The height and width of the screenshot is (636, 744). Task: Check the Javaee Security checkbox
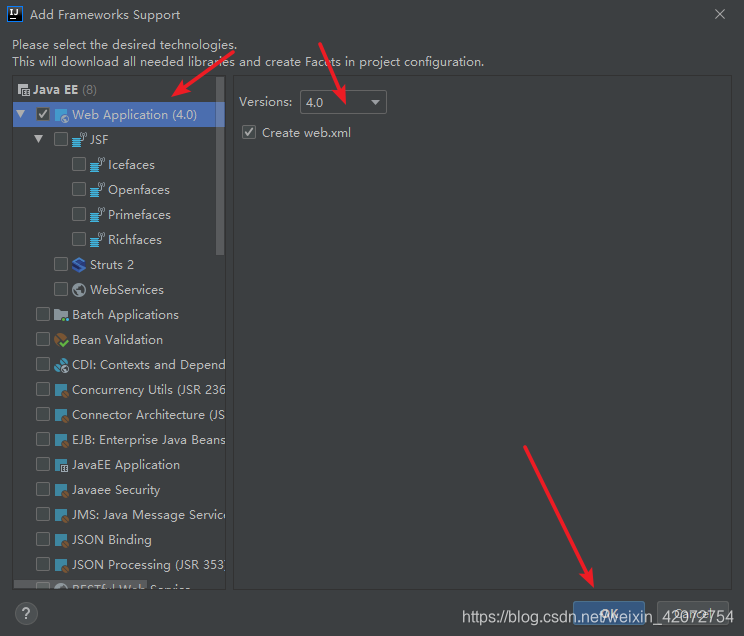coord(43,489)
